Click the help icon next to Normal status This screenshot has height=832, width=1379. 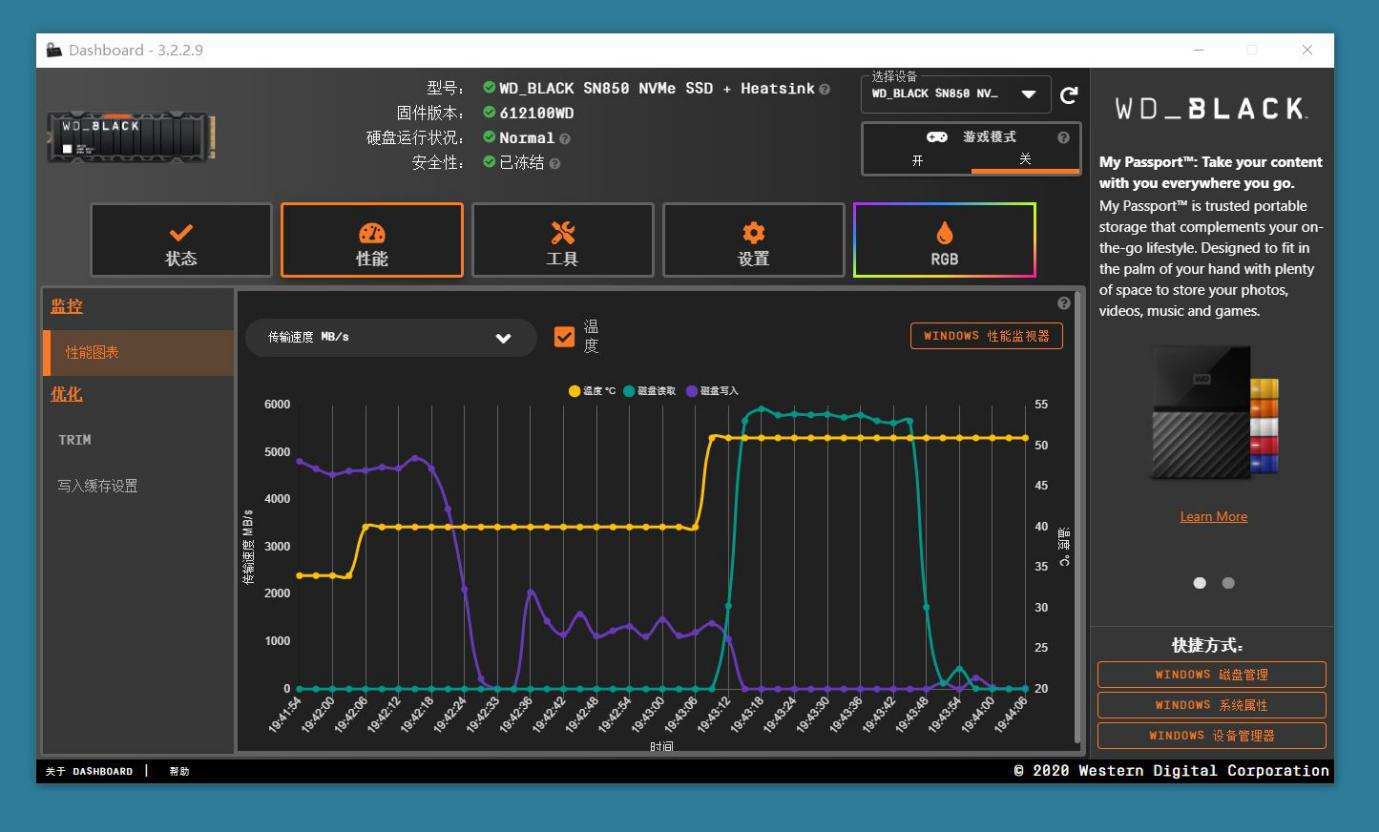565,139
